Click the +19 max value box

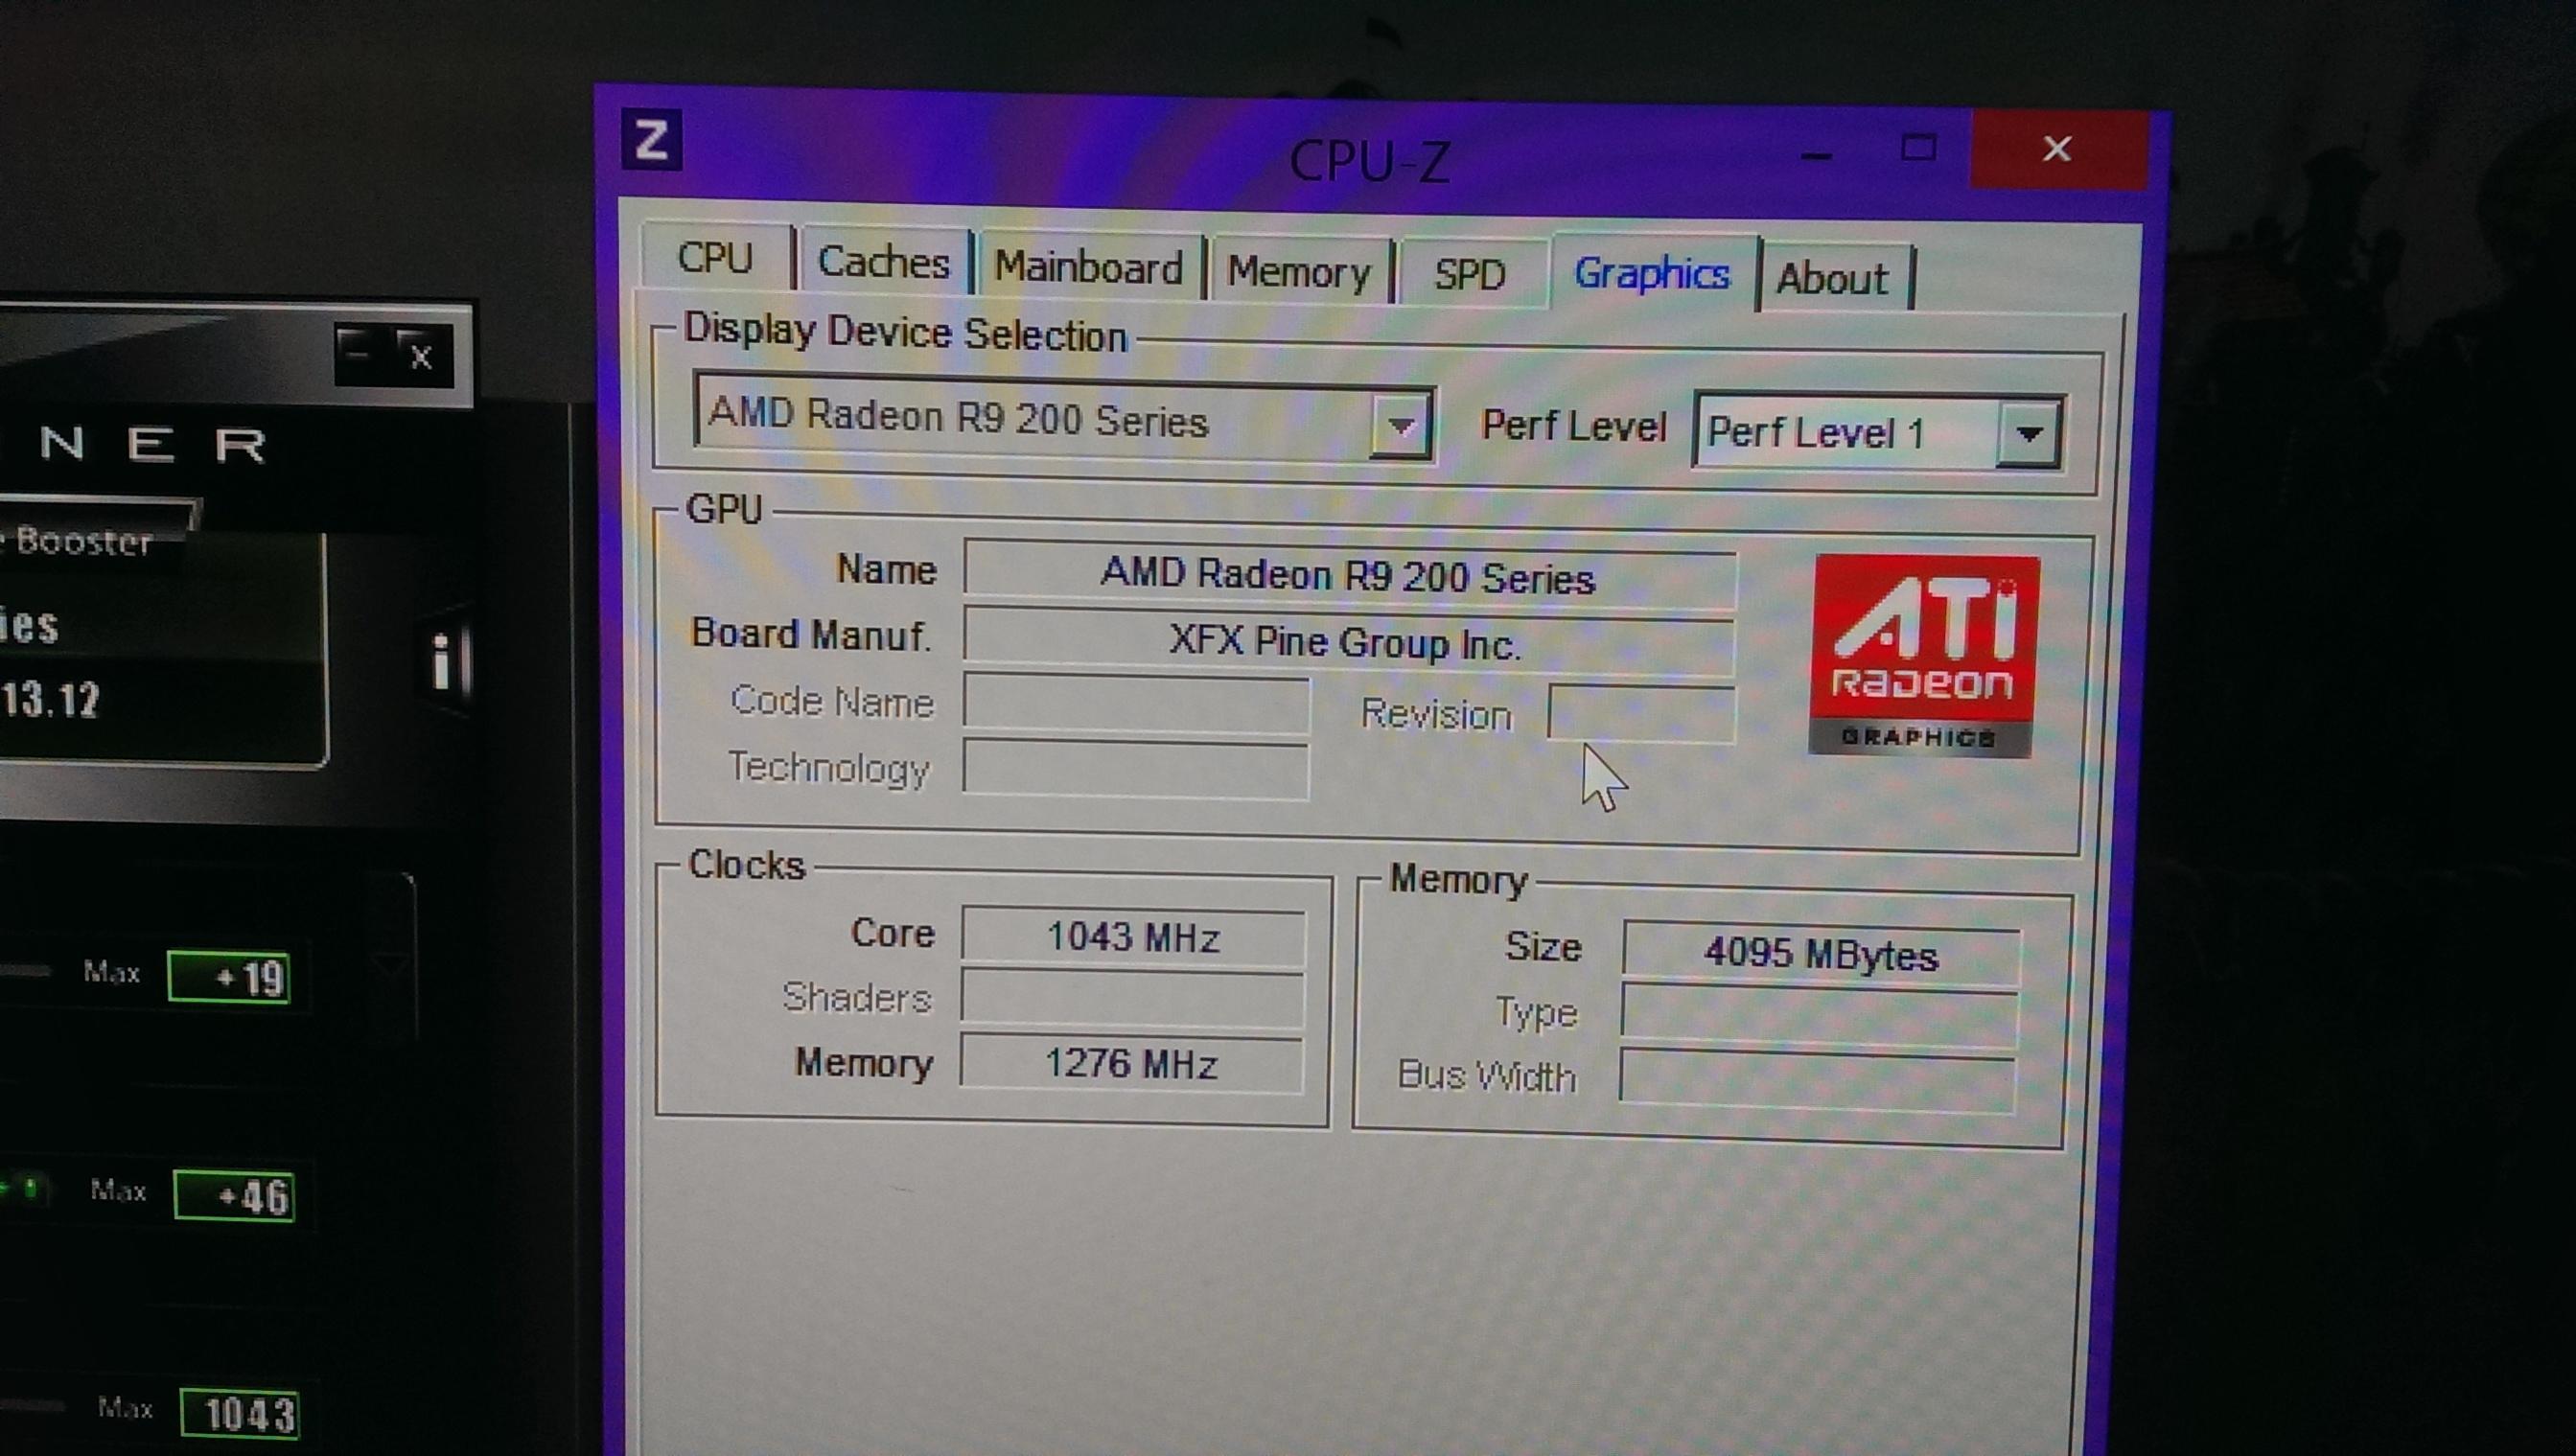tap(230, 976)
